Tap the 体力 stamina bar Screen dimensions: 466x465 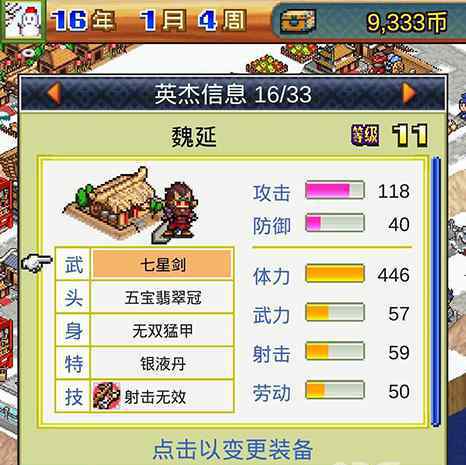tap(335, 274)
